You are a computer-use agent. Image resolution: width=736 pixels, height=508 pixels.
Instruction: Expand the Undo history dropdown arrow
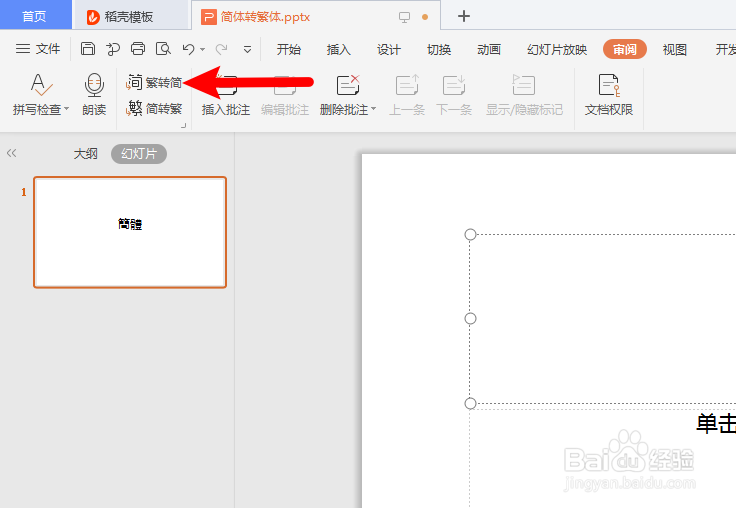202,49
